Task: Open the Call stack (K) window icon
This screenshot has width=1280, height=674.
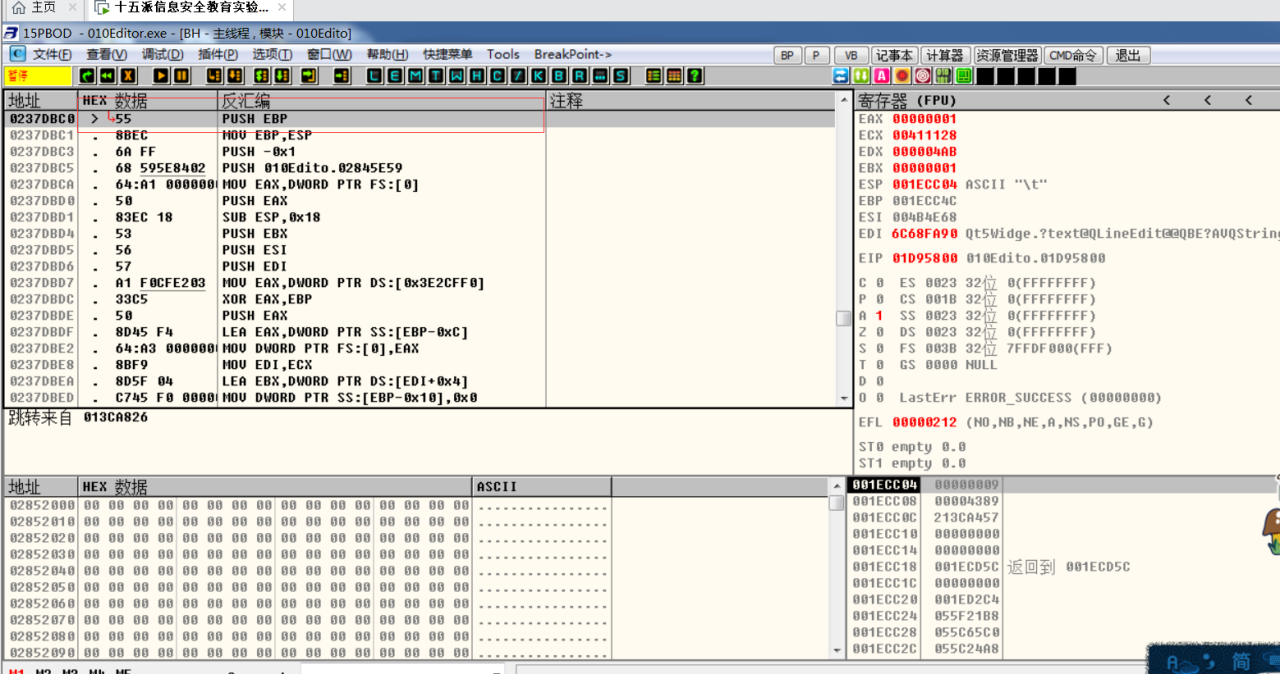Action: coord(539,76)
